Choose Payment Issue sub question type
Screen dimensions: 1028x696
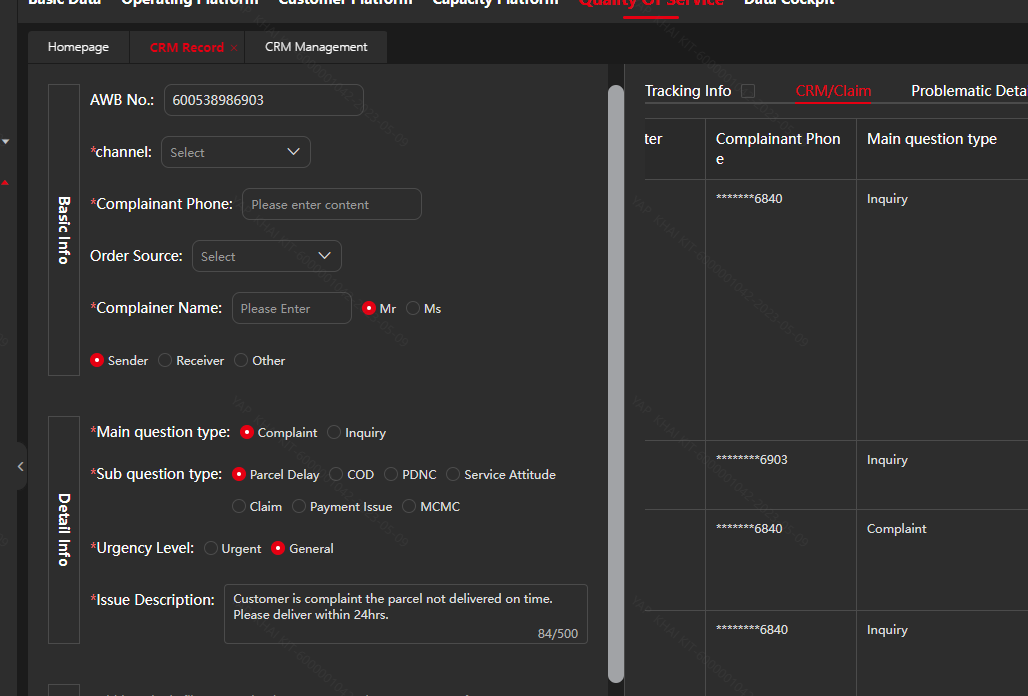(299, 507)
